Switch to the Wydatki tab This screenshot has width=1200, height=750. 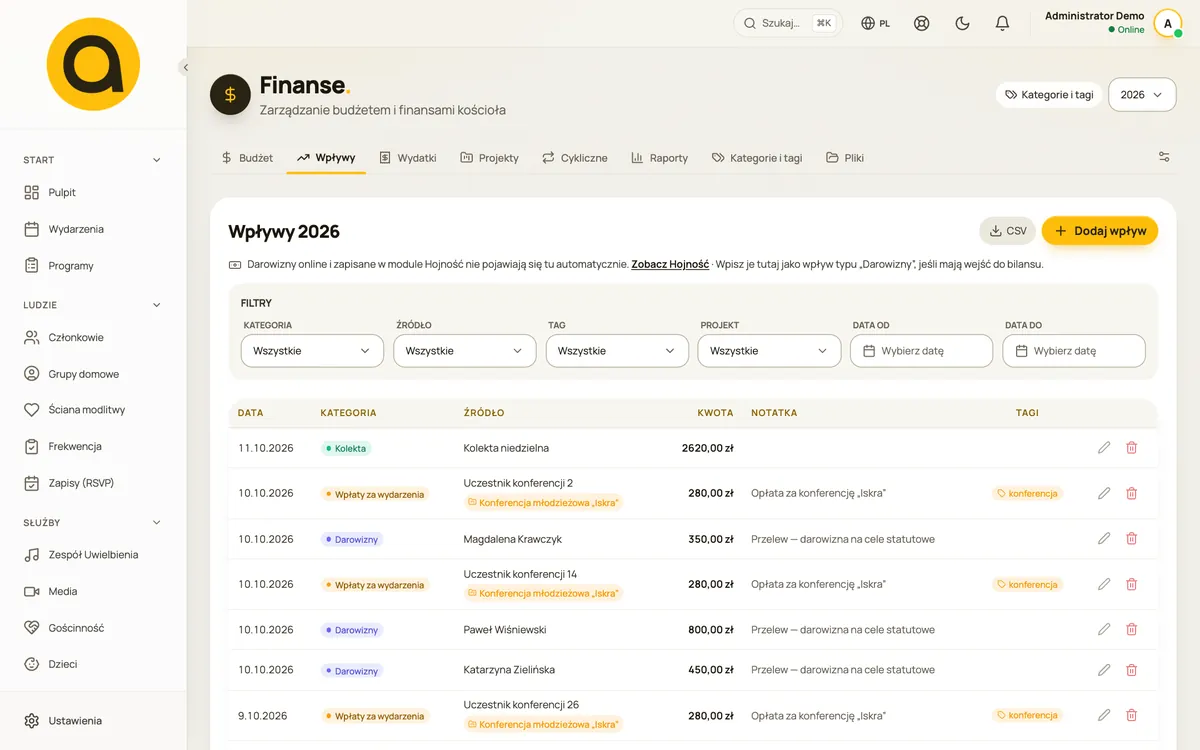point(408,158)
